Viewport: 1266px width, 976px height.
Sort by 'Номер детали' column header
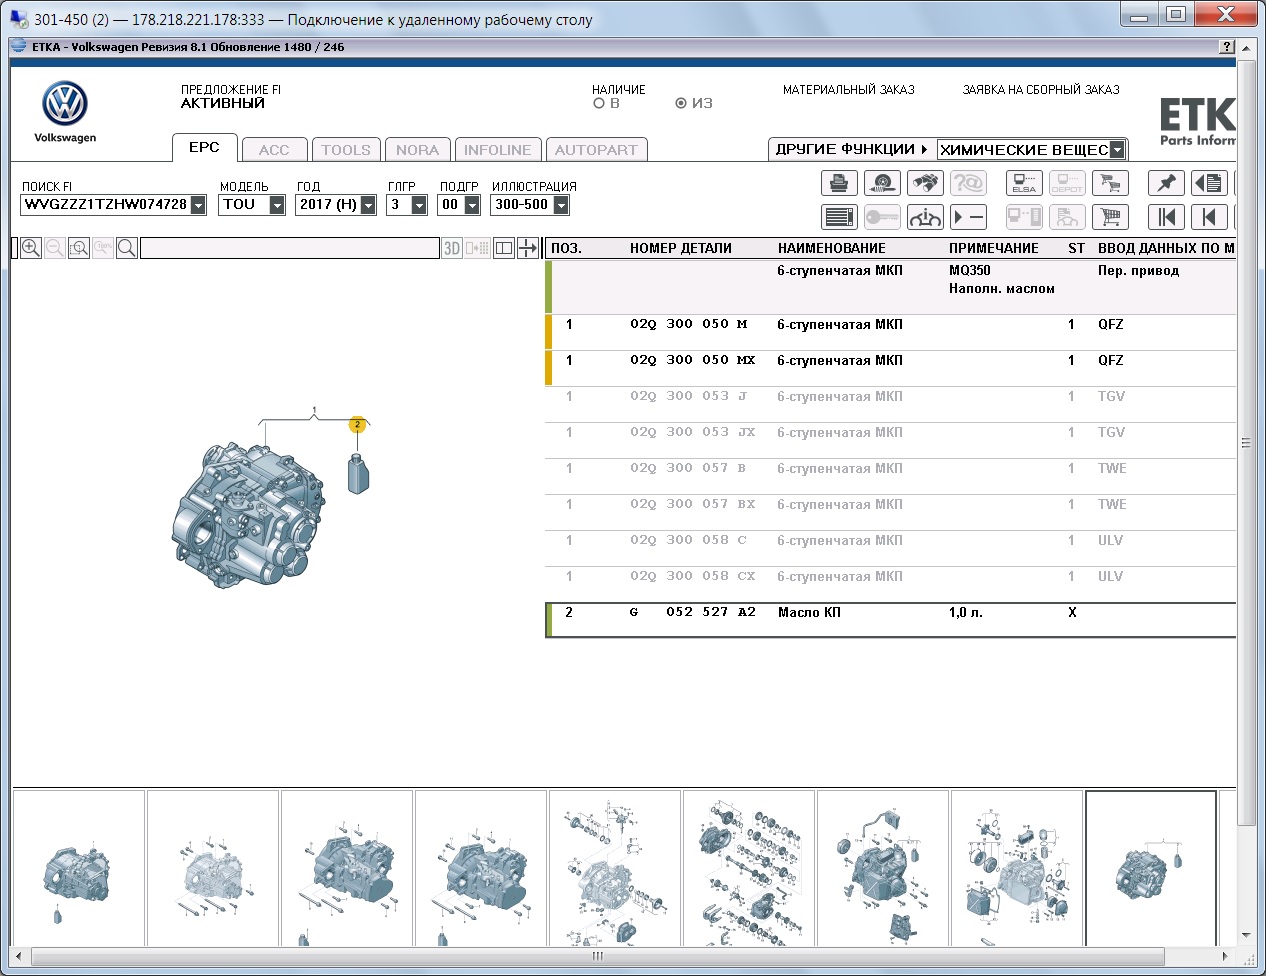click(x=681, y=248)
